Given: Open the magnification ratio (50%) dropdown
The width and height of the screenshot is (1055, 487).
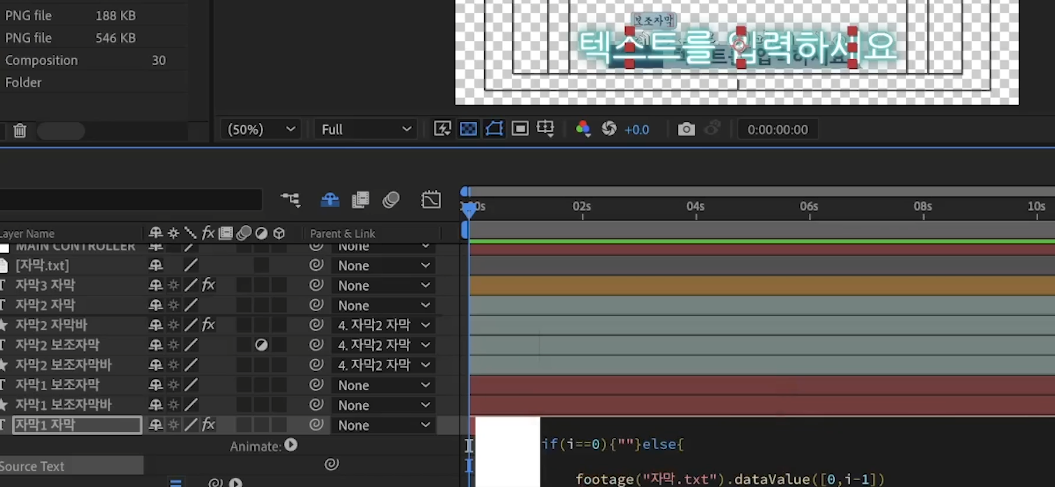Looking at the screenshot, I should [261, 129].
